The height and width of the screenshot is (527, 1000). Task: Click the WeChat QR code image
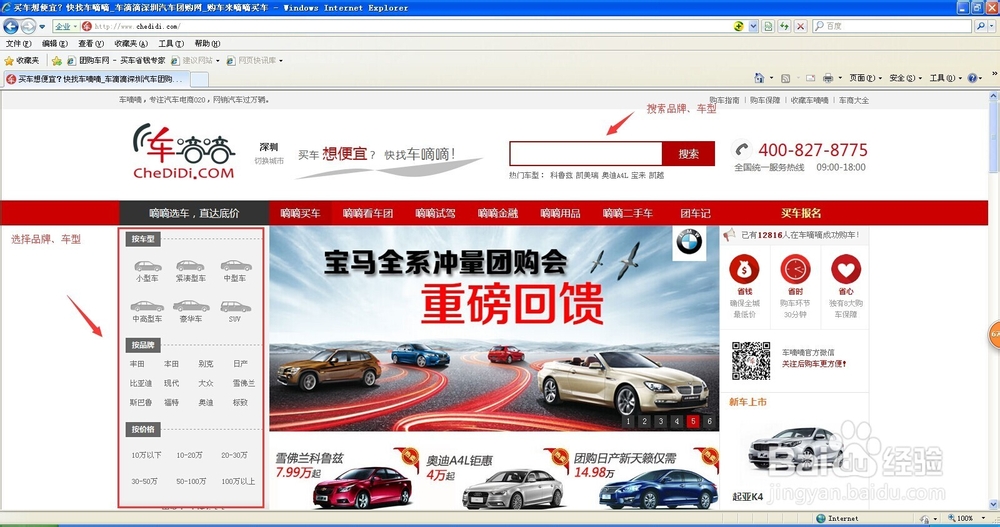(x=751, y=361)
